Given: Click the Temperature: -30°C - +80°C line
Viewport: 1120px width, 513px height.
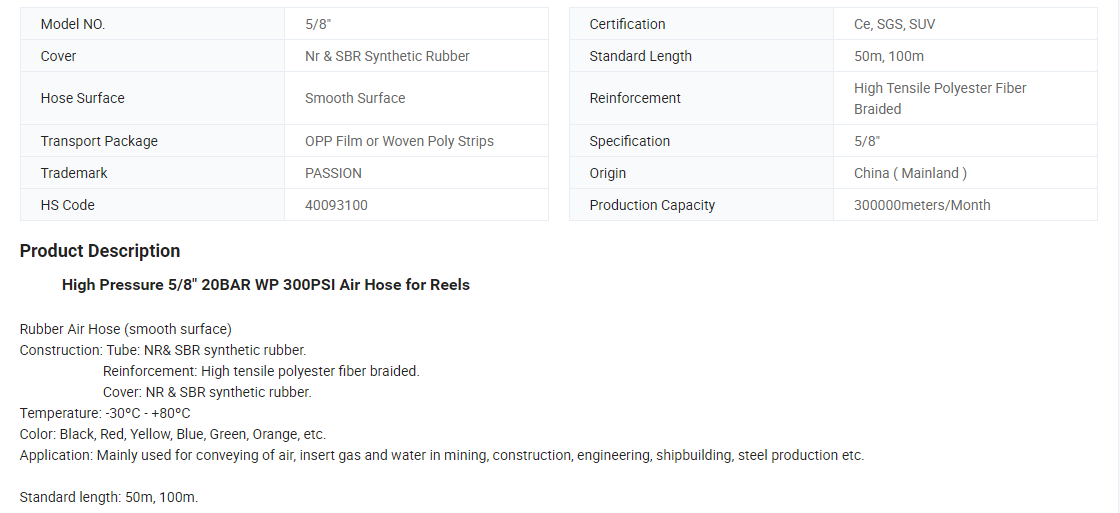Looking at the screenshot, I should [105, 413].
